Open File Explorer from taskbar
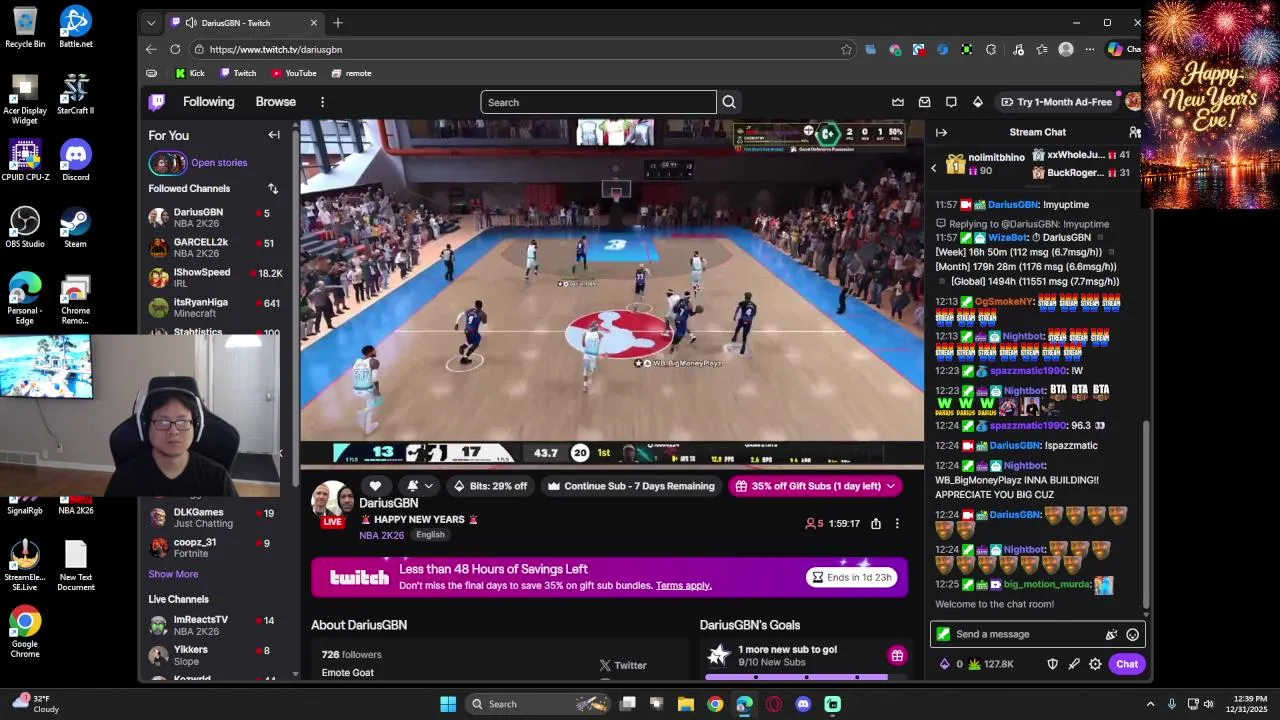This screenshot has width=1280, height=720. pos(686,704)
